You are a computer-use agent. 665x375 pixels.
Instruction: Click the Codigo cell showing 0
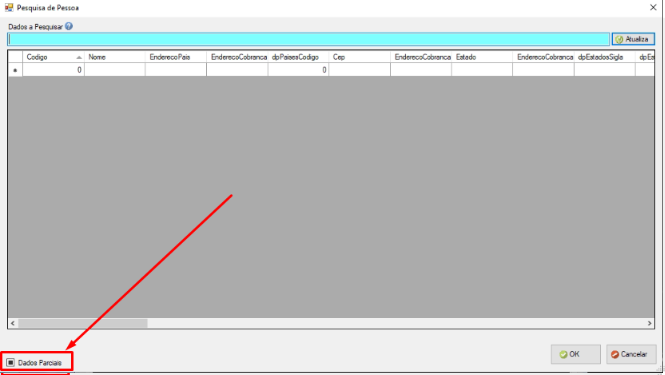pos(53,70)
